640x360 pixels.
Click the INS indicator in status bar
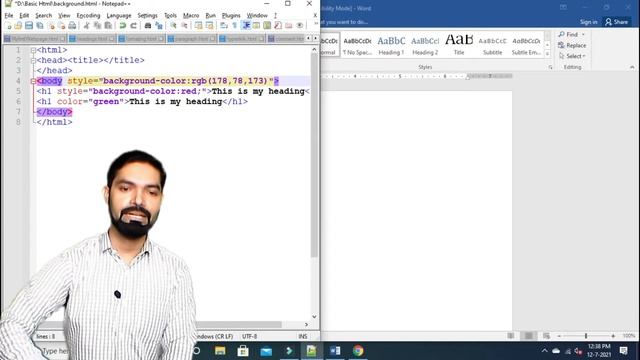(302, 336)
